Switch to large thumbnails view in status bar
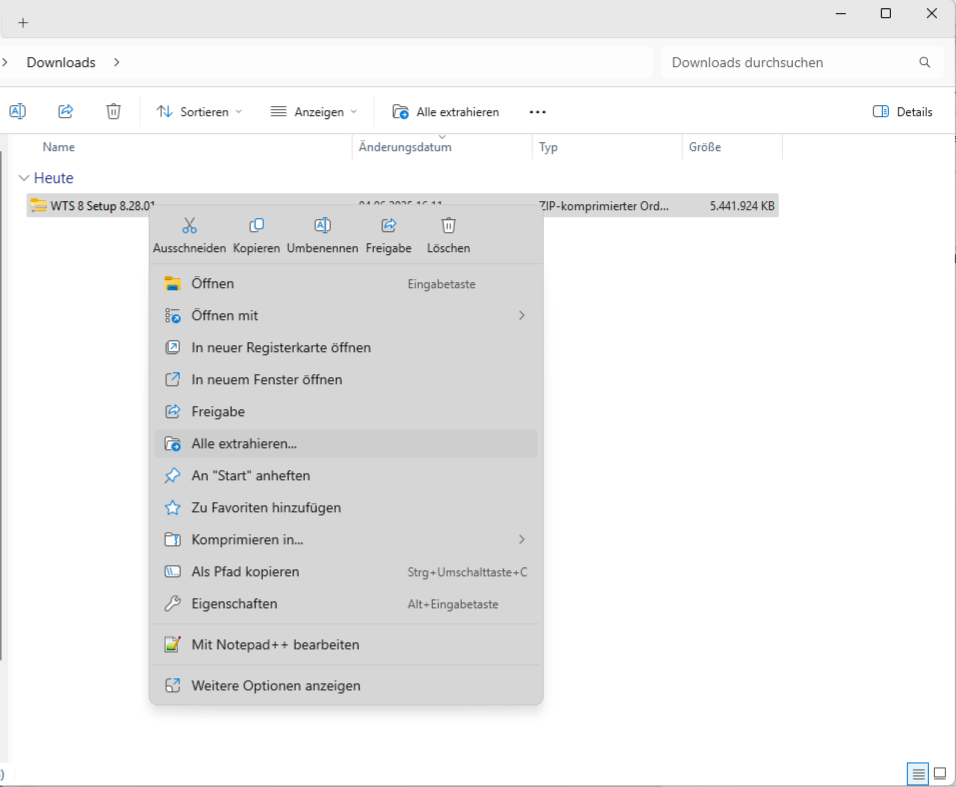 940,774
